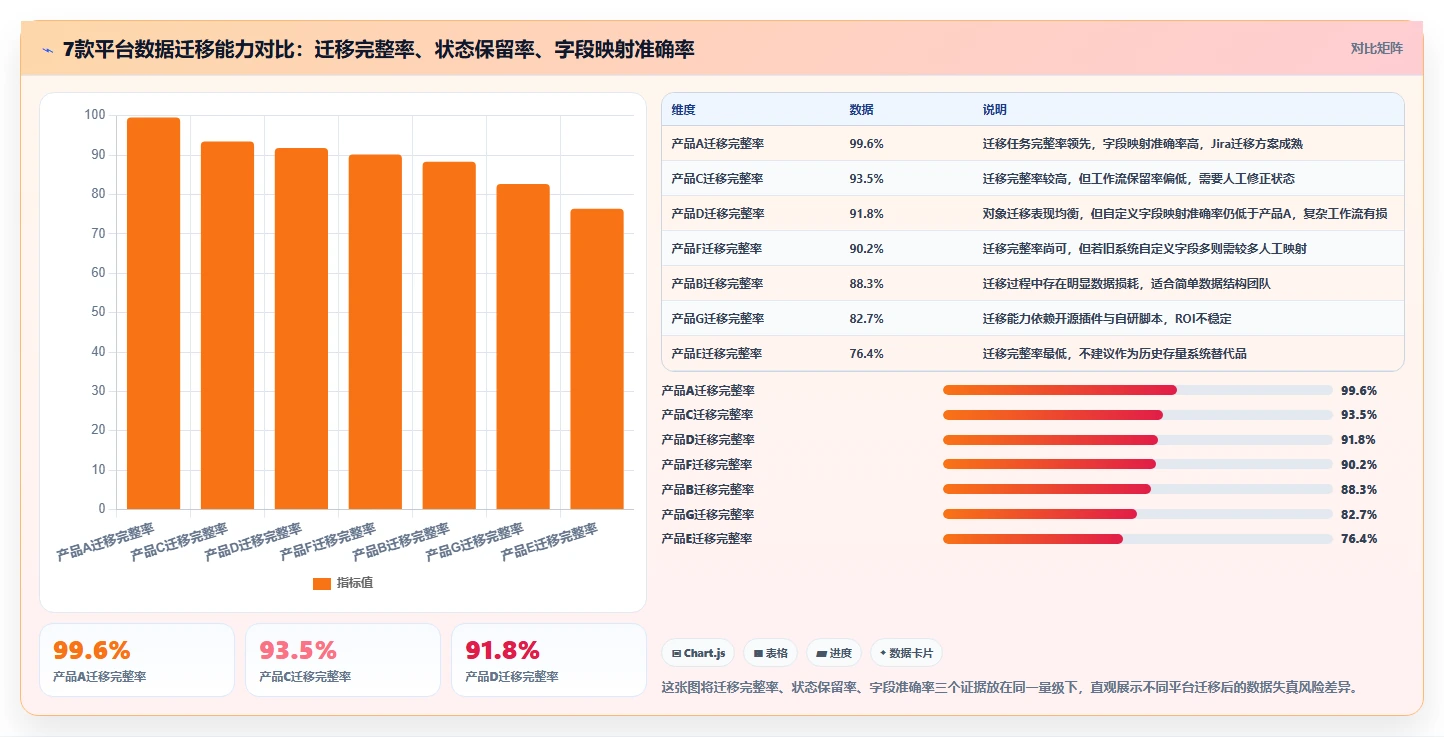The height and width of the screenshot is (737, 1444).
Task: Select table row 产品E迁移完整率
Action: tap(1033, 353)
